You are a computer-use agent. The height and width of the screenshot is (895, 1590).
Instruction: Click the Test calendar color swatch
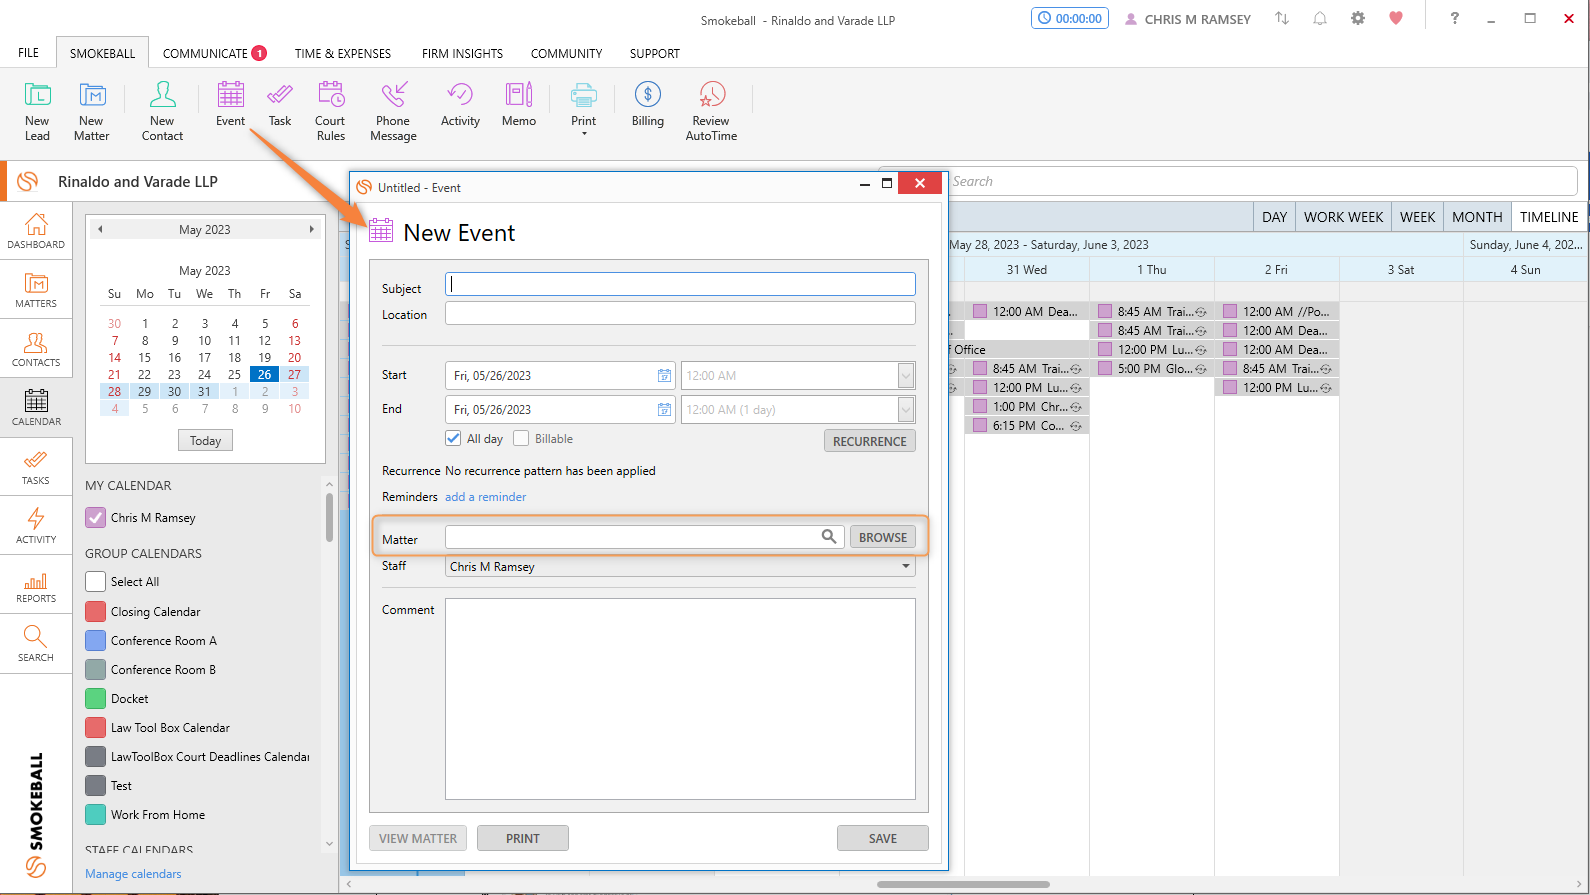[96, 785]
